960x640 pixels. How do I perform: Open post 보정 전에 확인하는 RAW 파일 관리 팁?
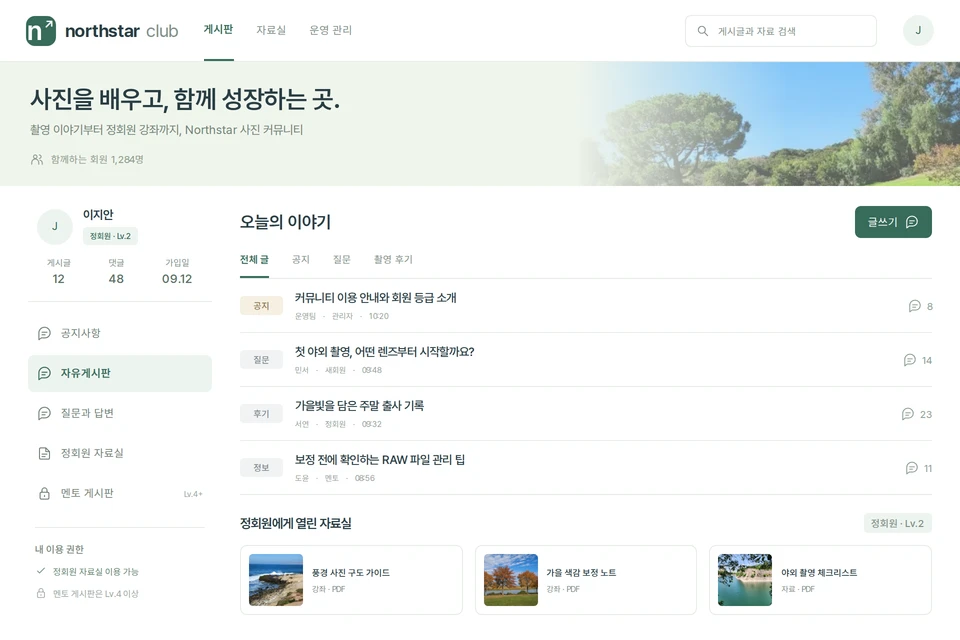[x=380, y=459]
